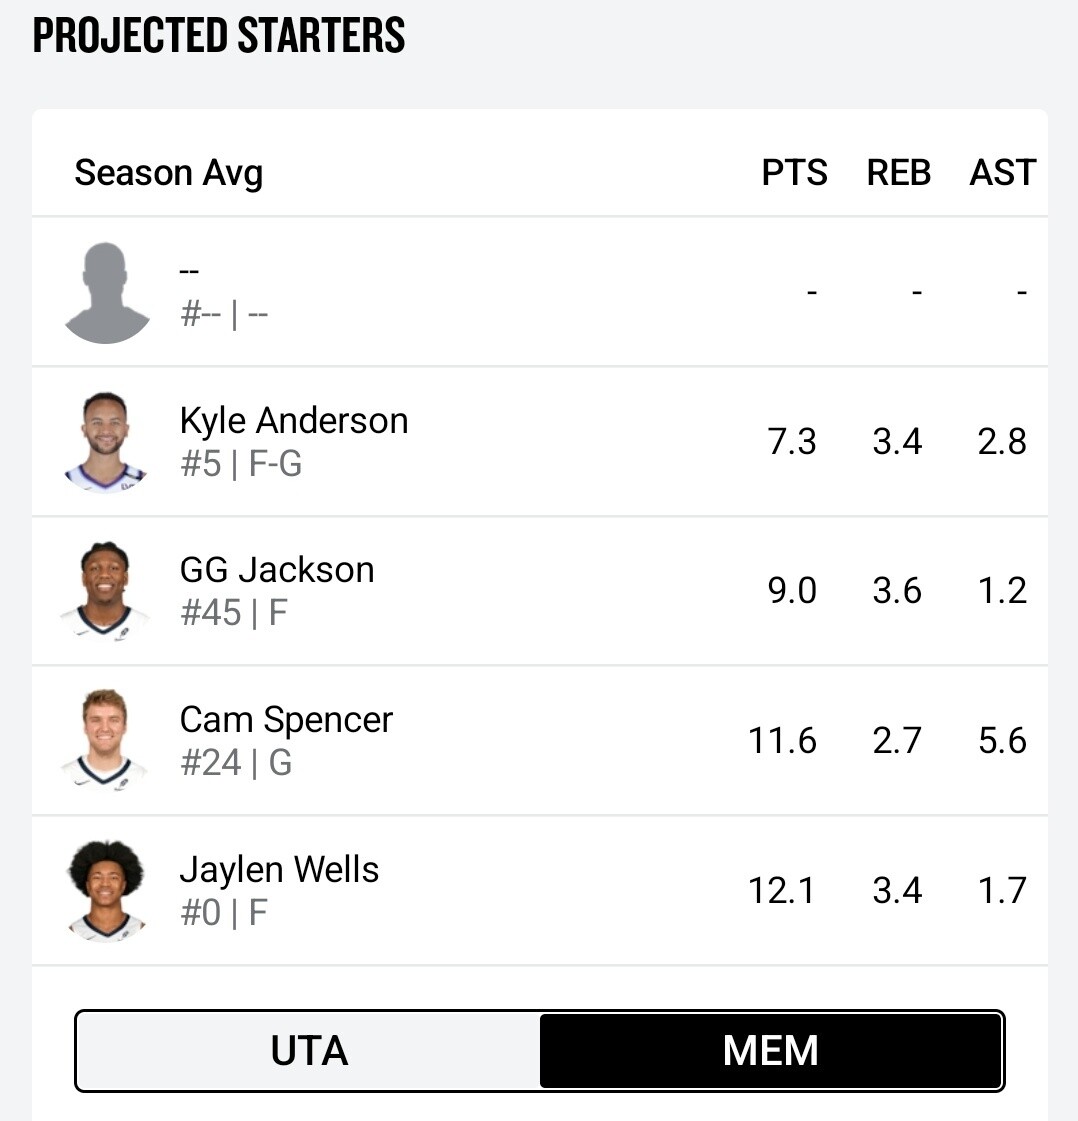Tap Kyle Anderson's headshot photo
The height and width of the screenshot is (1121, 1078).
pos(106,442)
